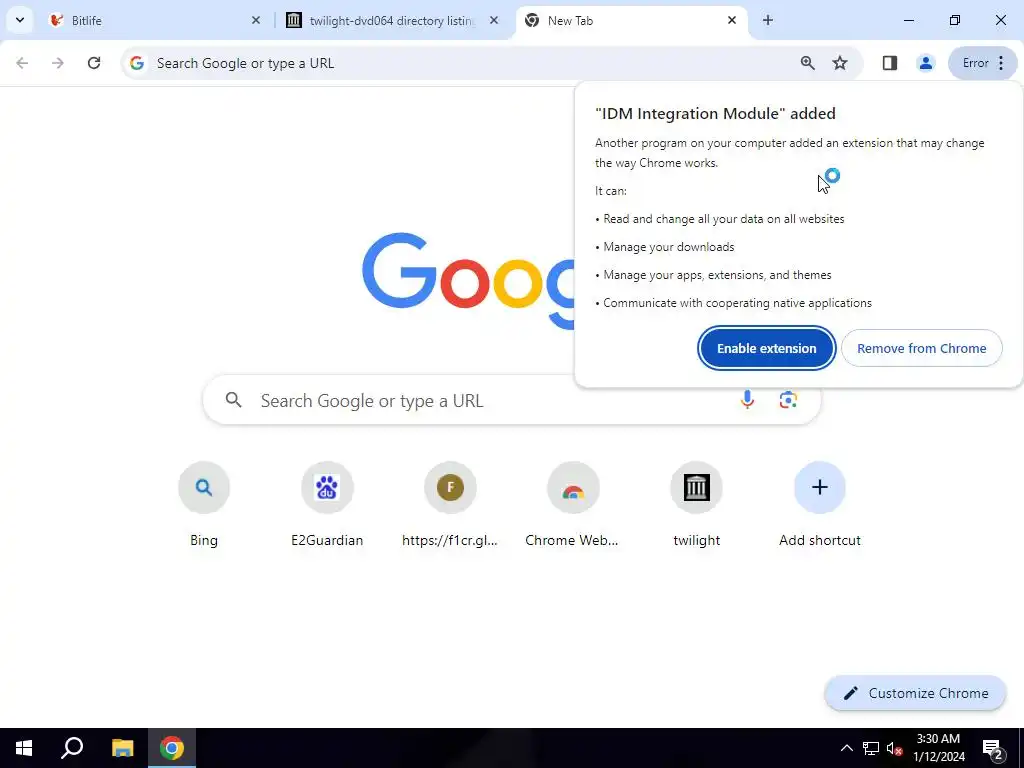Image resolution: width=1024 pixels, height=768 pixels.
Task: Click 'Communicate with cooperating native applications' text
Action: point(737,303)
